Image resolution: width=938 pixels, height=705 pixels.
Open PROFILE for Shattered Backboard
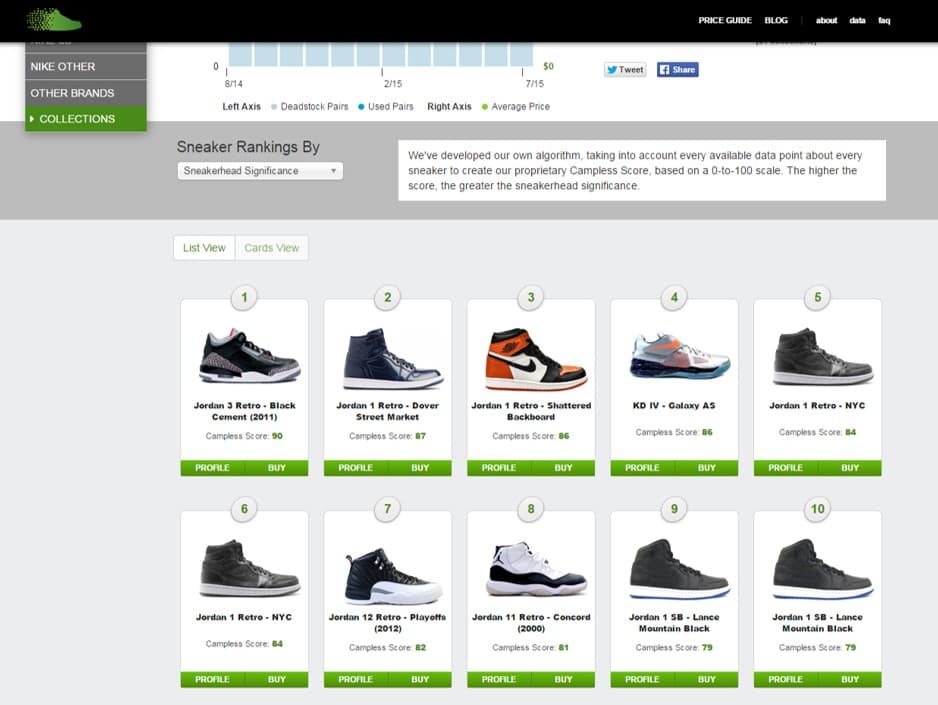pyautogui.click(x=499, y=468)
